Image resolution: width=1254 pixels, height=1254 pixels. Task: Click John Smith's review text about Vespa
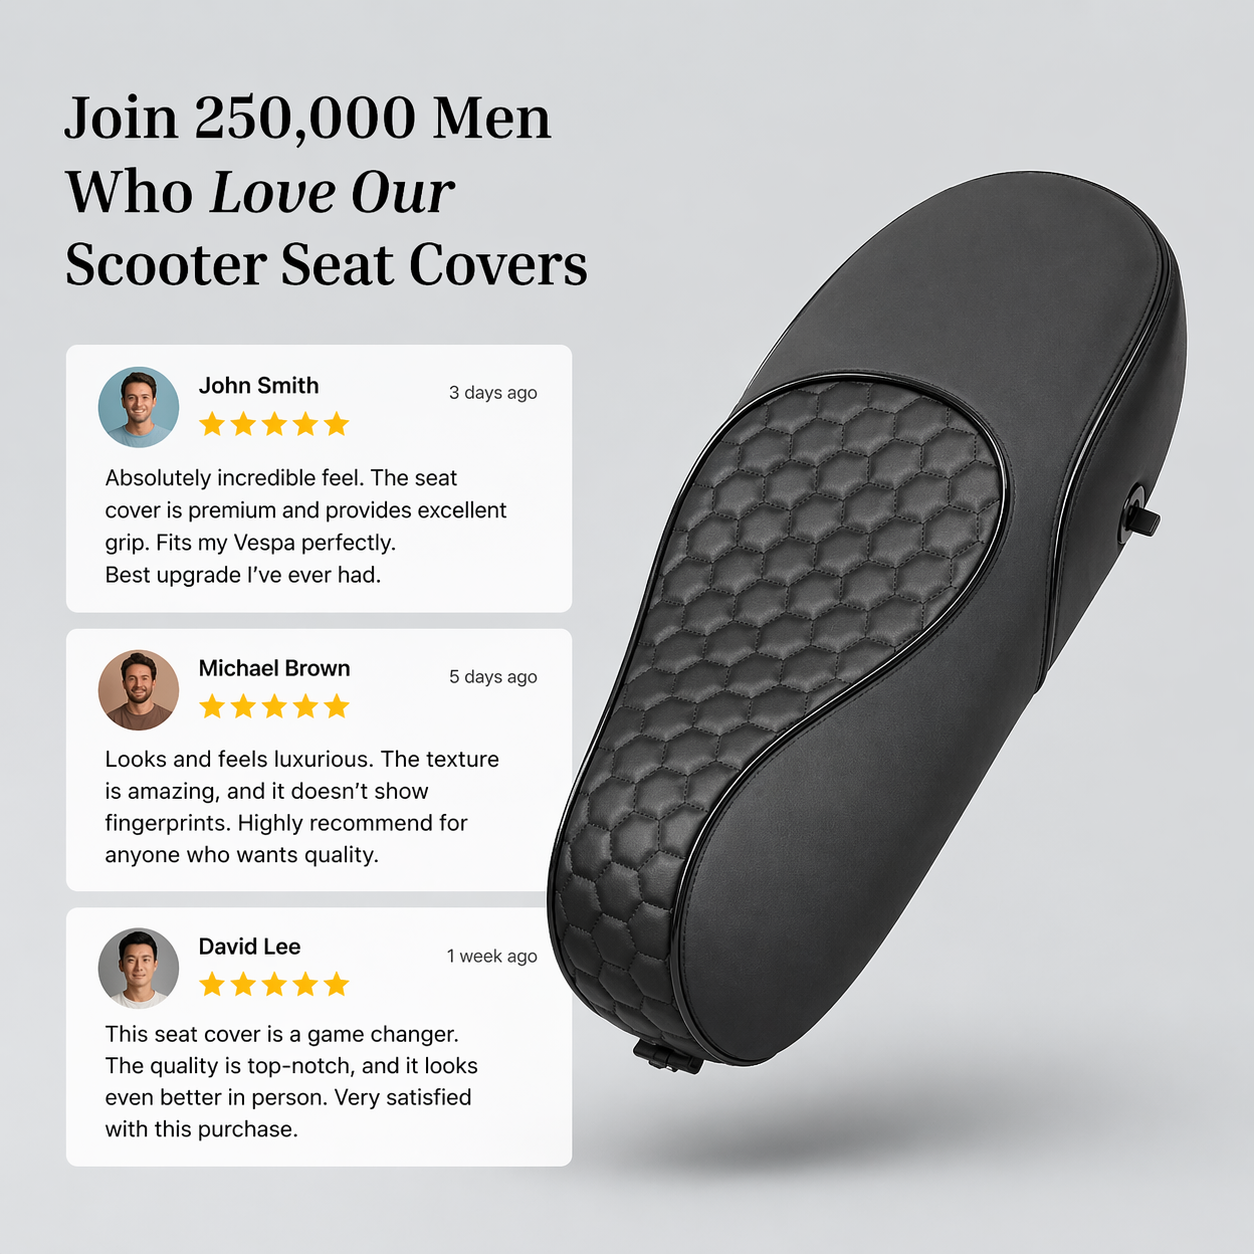pyautogui.click(x=306, y=526)
